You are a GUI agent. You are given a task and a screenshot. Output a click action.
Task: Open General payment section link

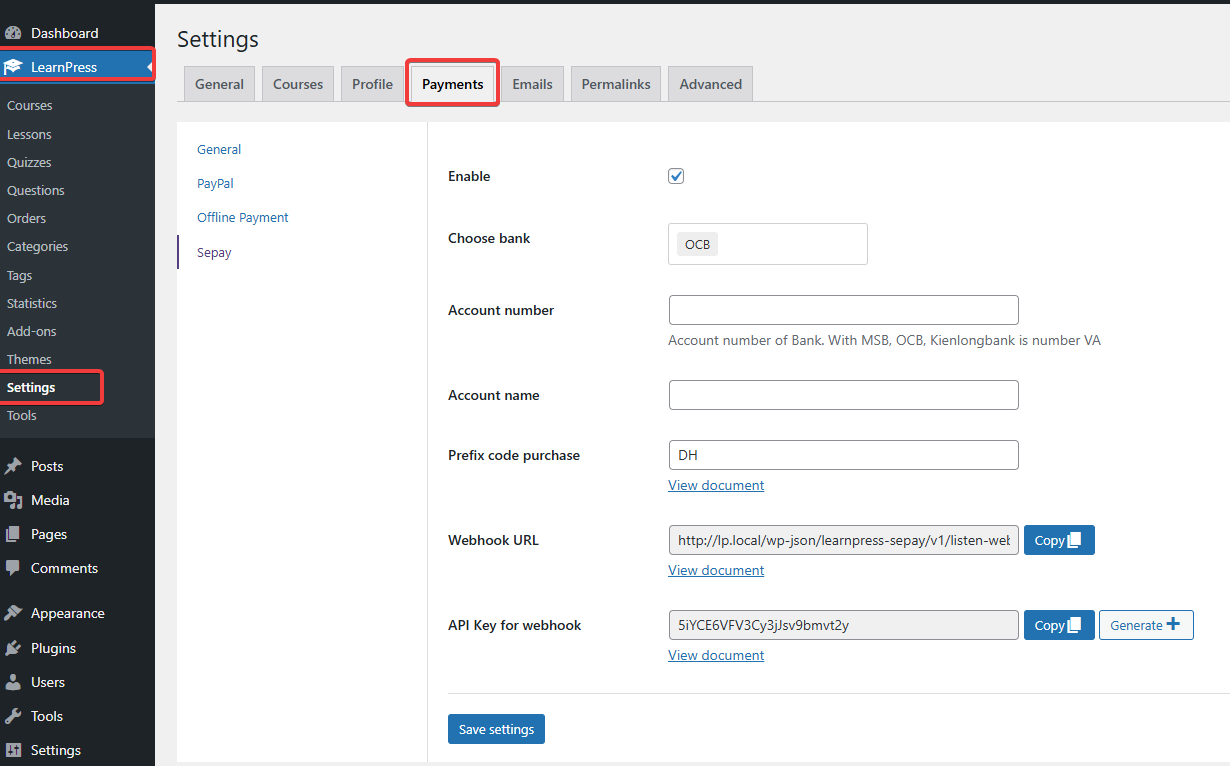click(x=219, y=149)
